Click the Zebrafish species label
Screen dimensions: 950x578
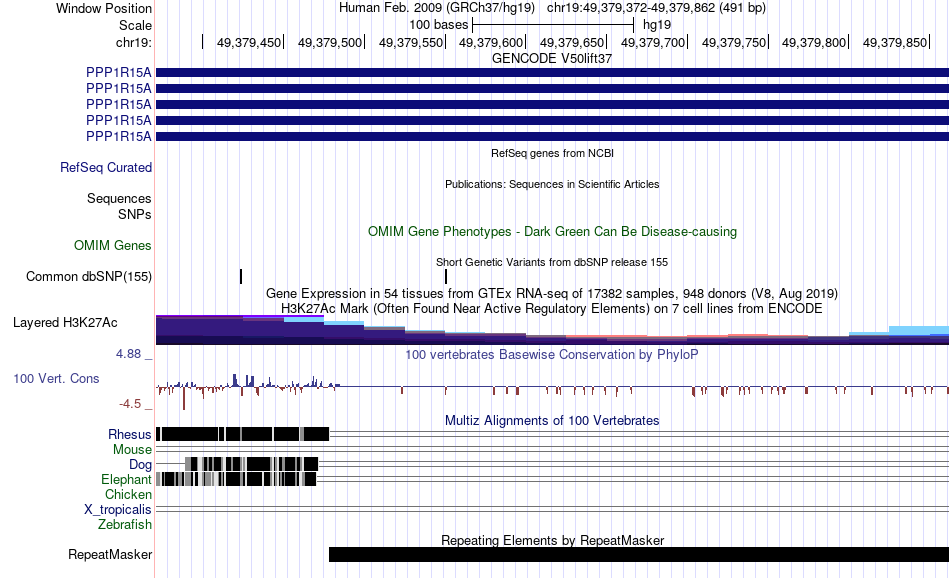[125, 524]
